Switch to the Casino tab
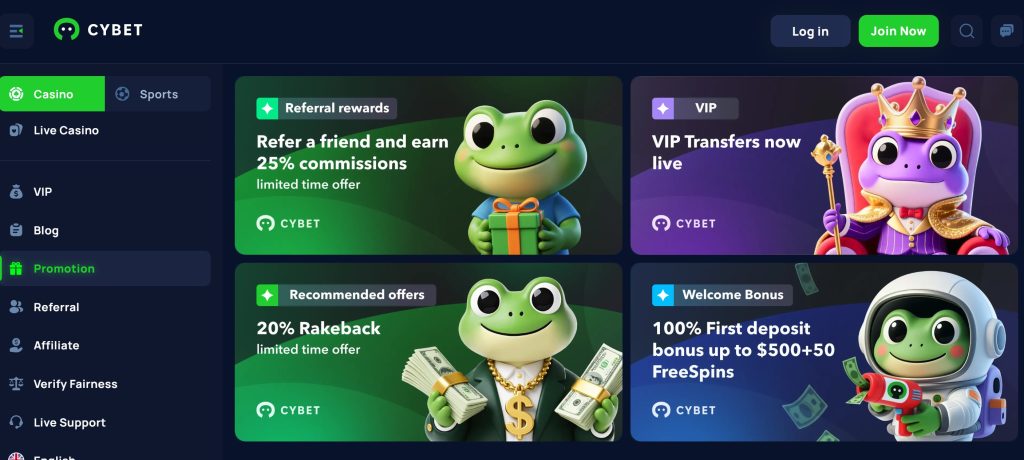1024x460 pixels. click(x=52, y=94)
